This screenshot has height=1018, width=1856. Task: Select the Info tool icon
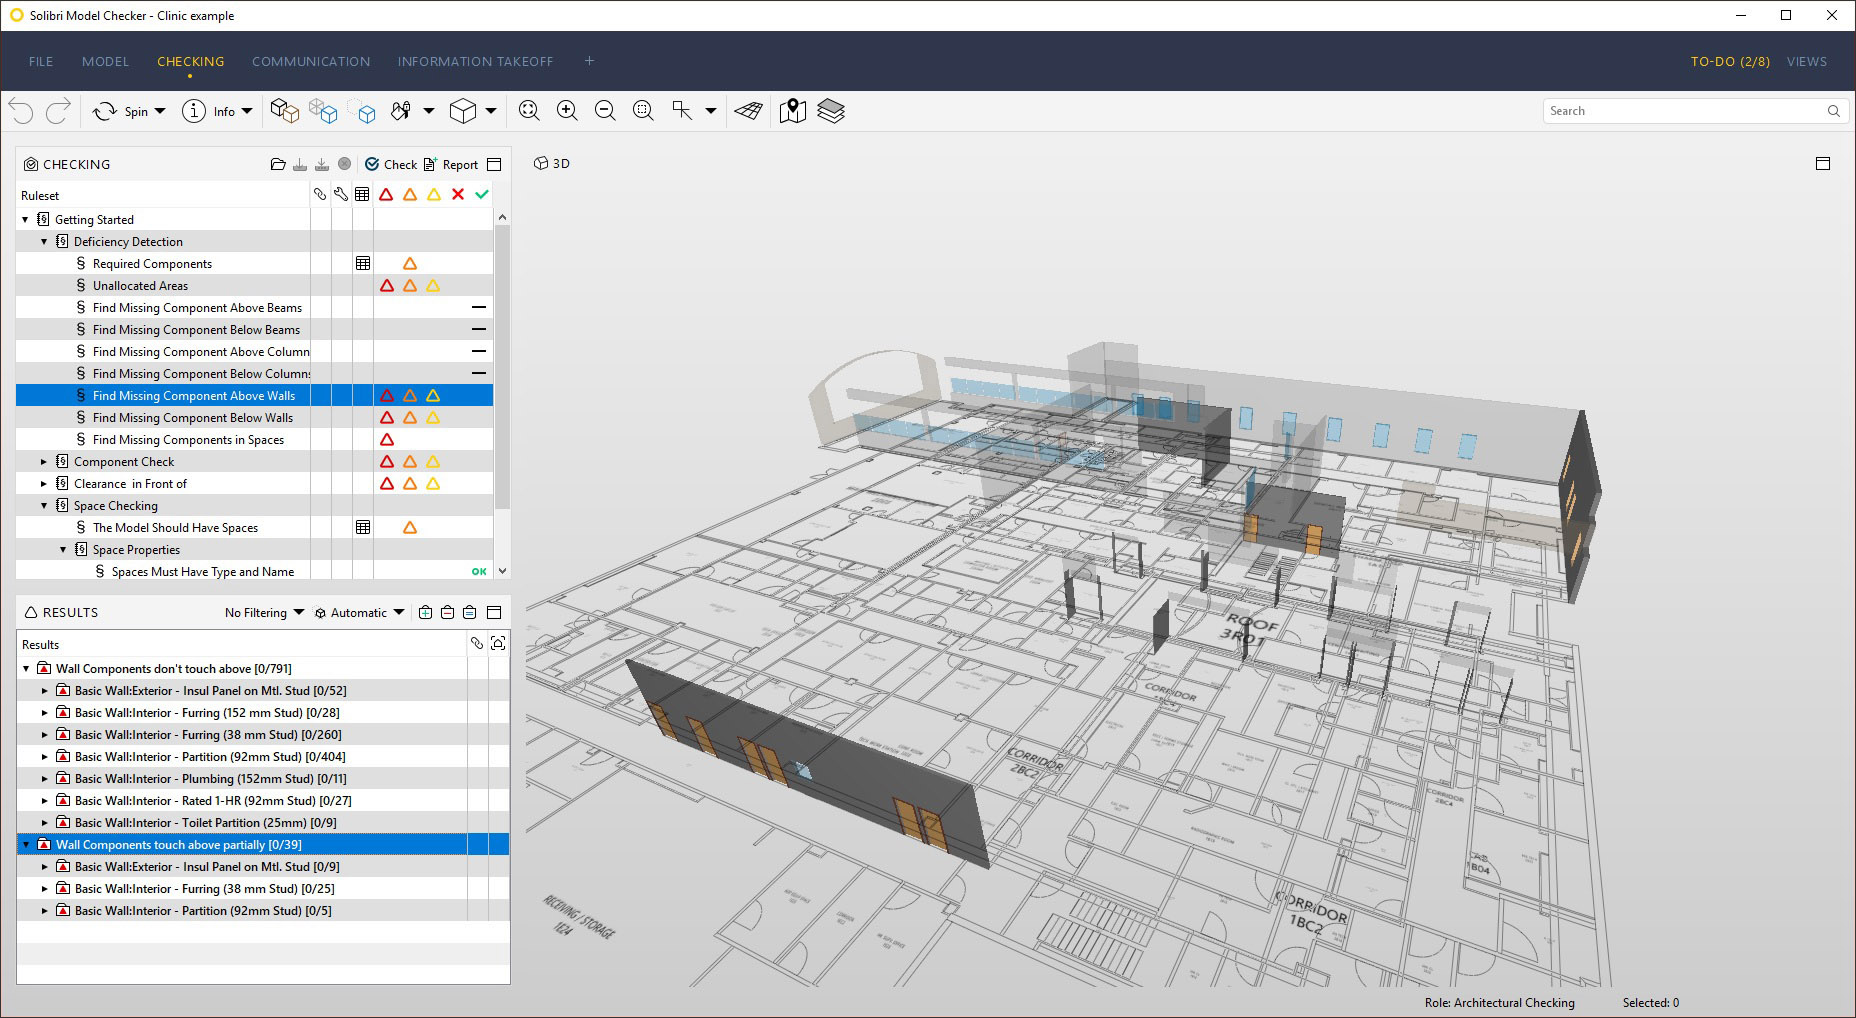pos(193,111)
